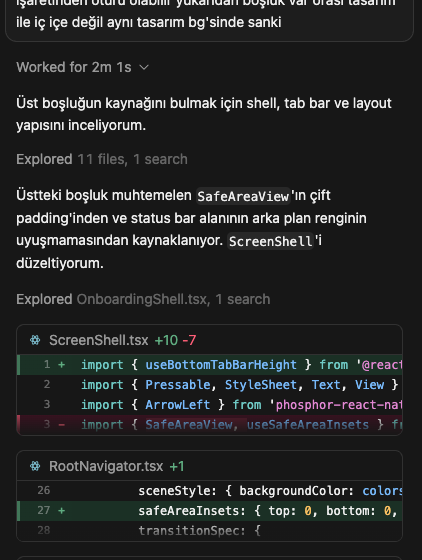
Task: Click the React icon beside ScreenShell.tsx
Action: [x=35, y=340]
